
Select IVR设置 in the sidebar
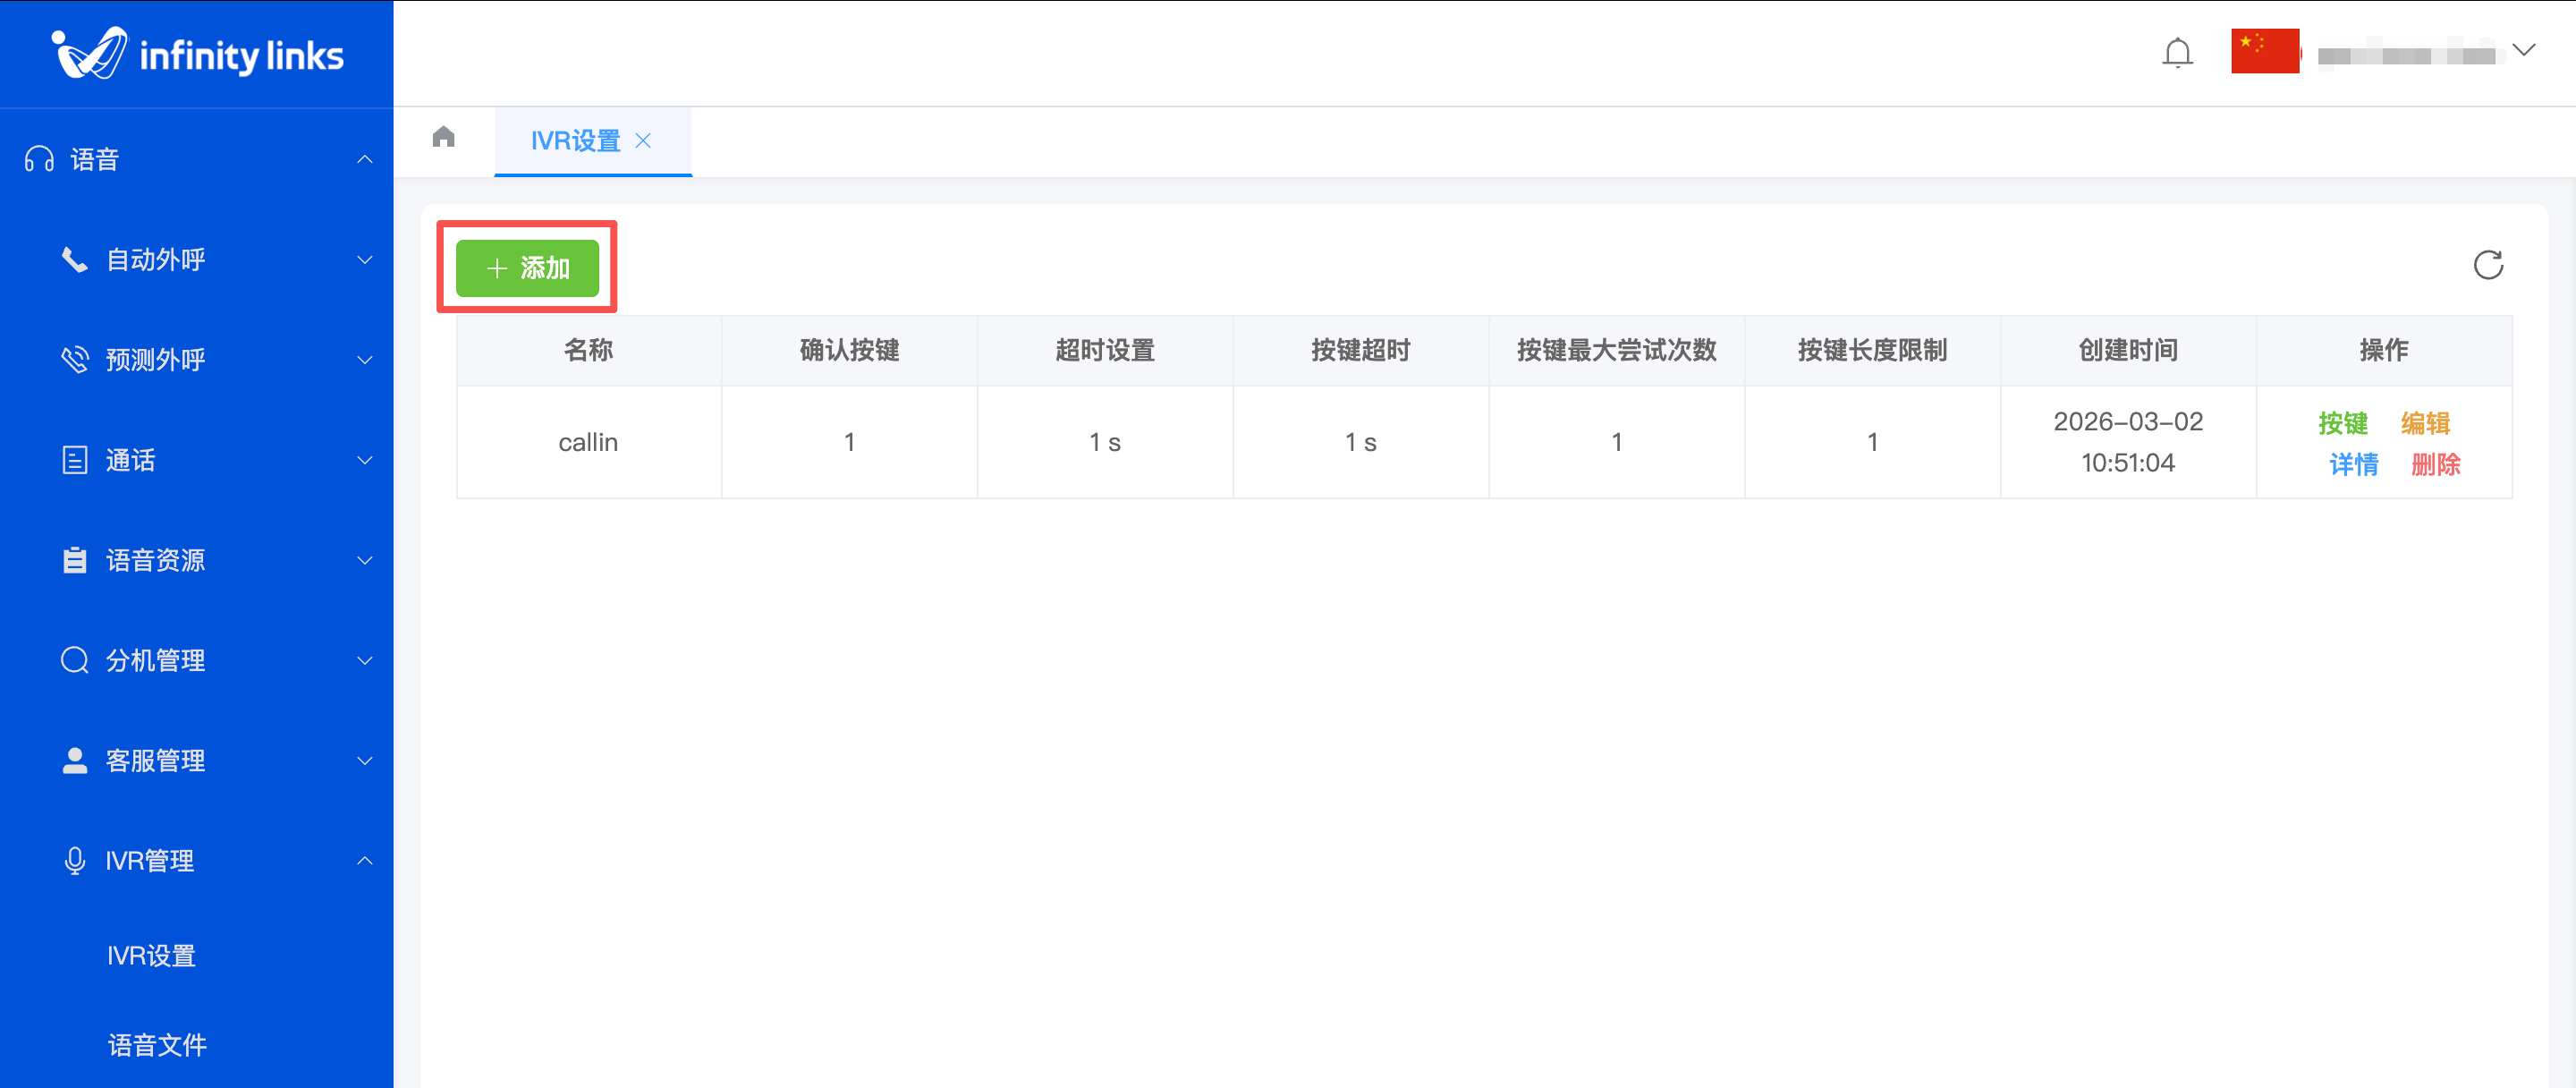click(x=152, y=955)
